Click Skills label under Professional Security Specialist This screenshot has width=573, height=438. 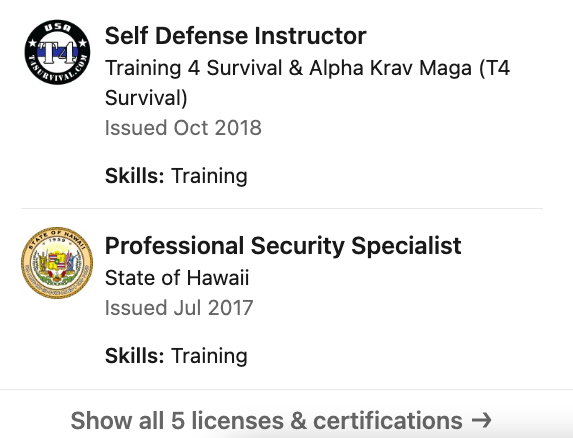point(134,356)
